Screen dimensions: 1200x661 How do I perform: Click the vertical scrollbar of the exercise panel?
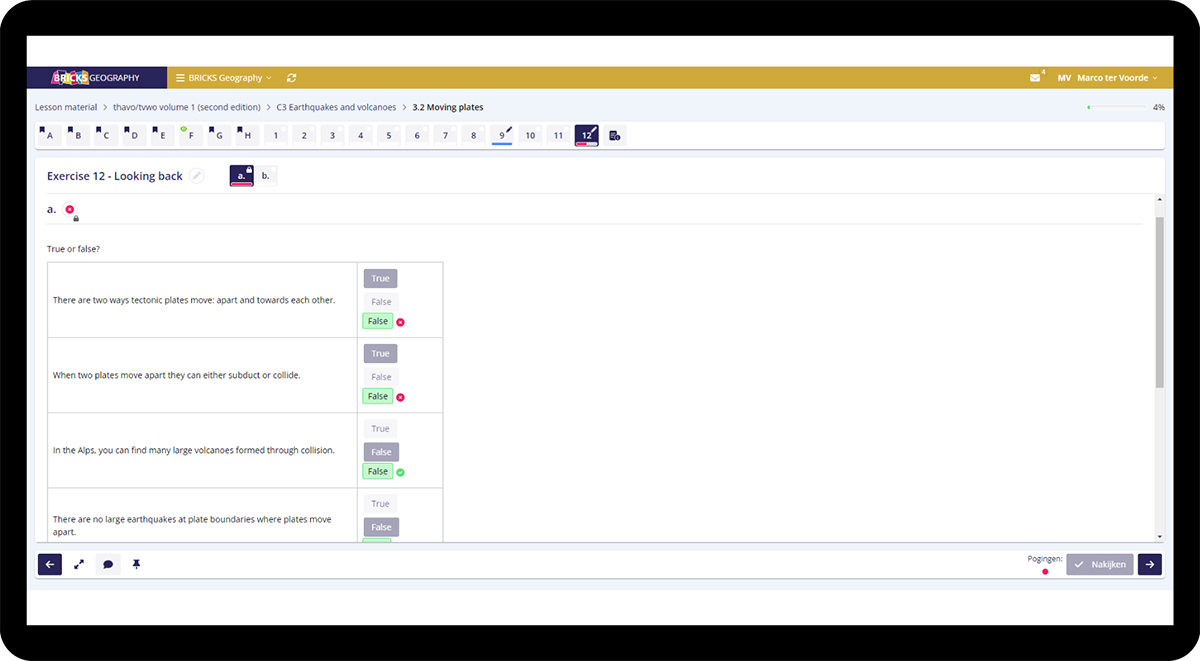1159,300
